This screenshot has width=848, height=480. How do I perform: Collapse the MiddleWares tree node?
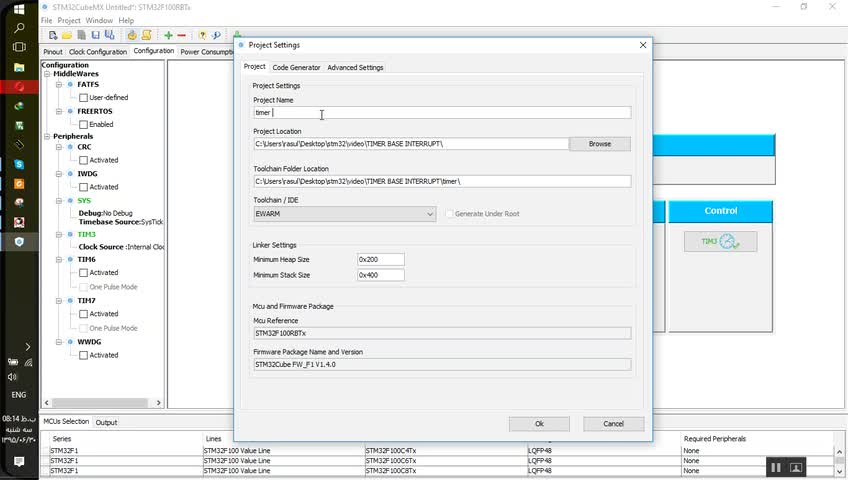tap(48, 74)
